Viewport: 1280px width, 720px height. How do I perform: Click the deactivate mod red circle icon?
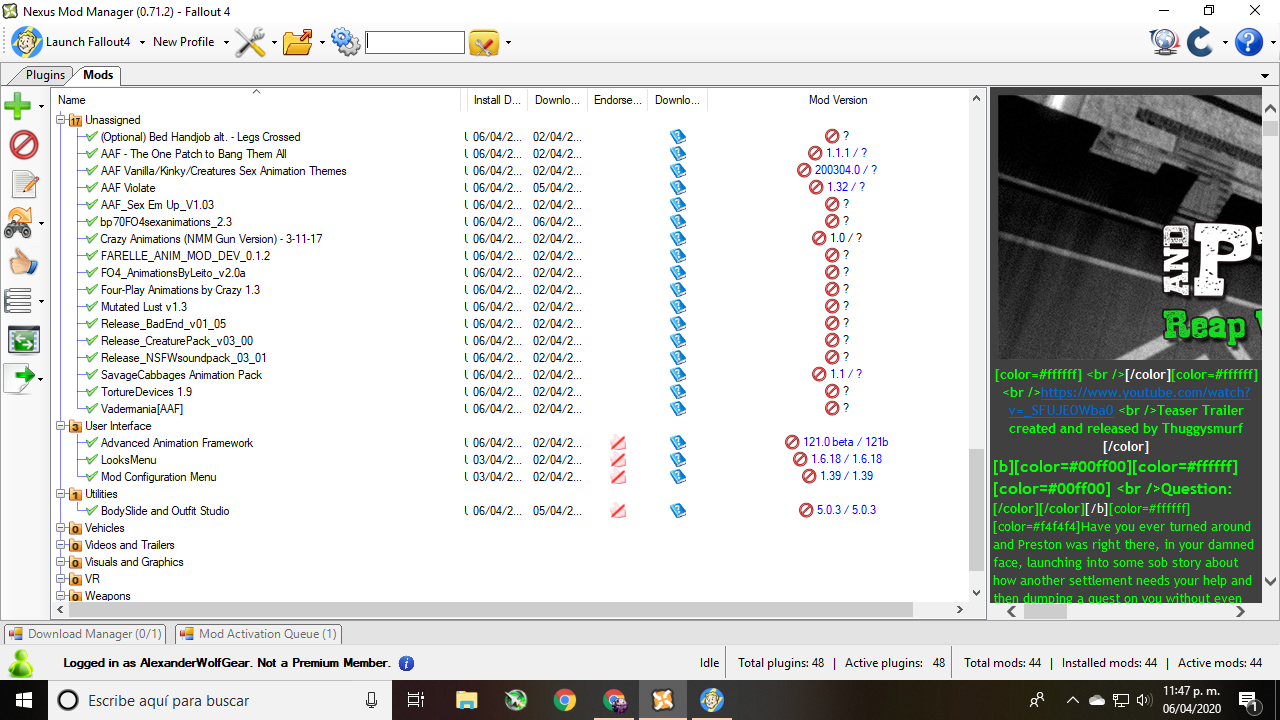click(23, 145)
